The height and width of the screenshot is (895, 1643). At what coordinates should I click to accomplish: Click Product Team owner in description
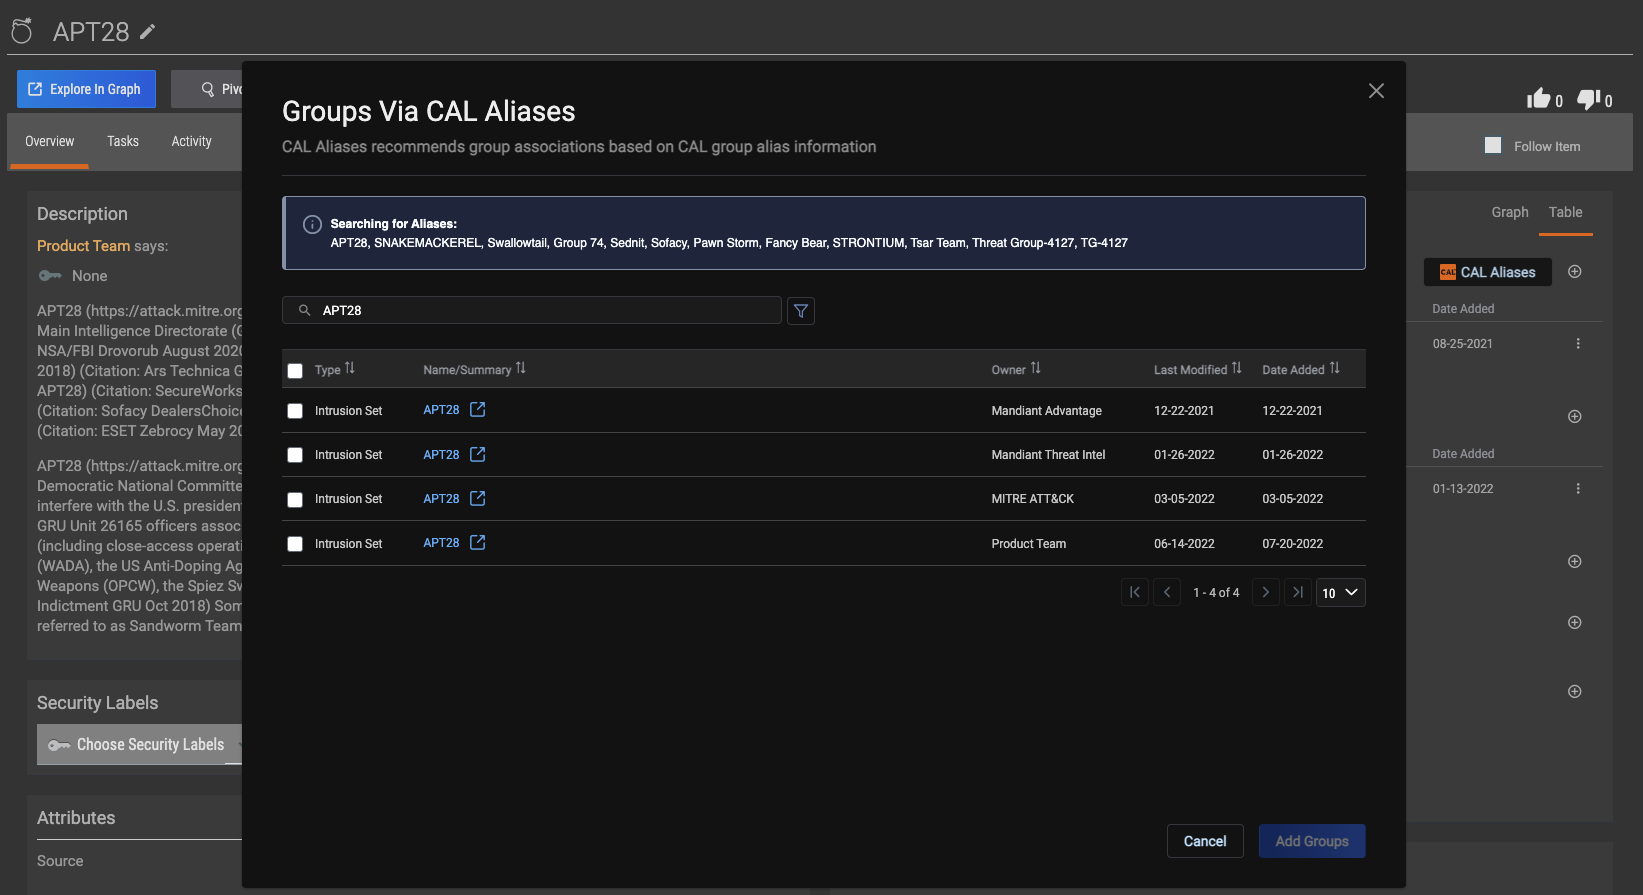(83, 246)
